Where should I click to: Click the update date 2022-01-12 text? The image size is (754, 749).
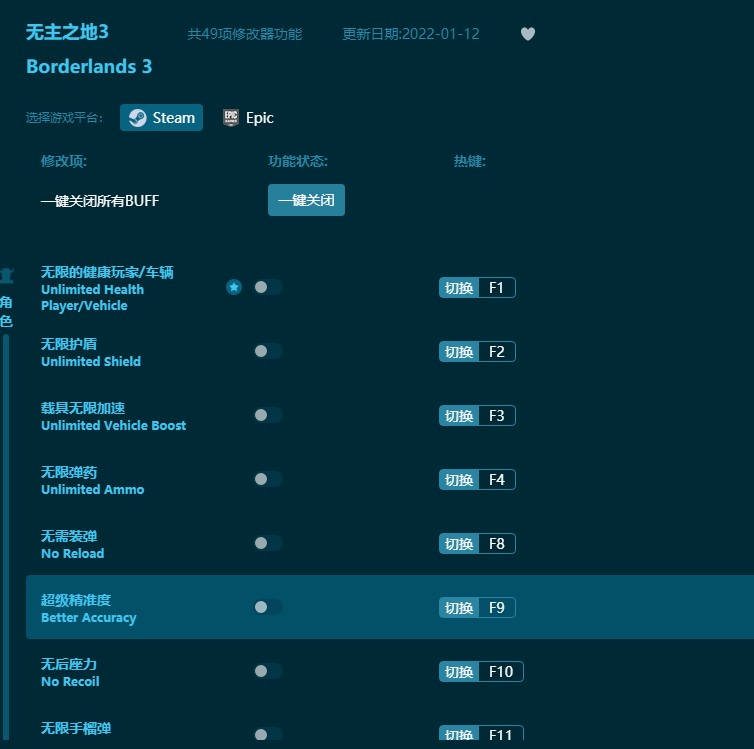pos(411,34)
